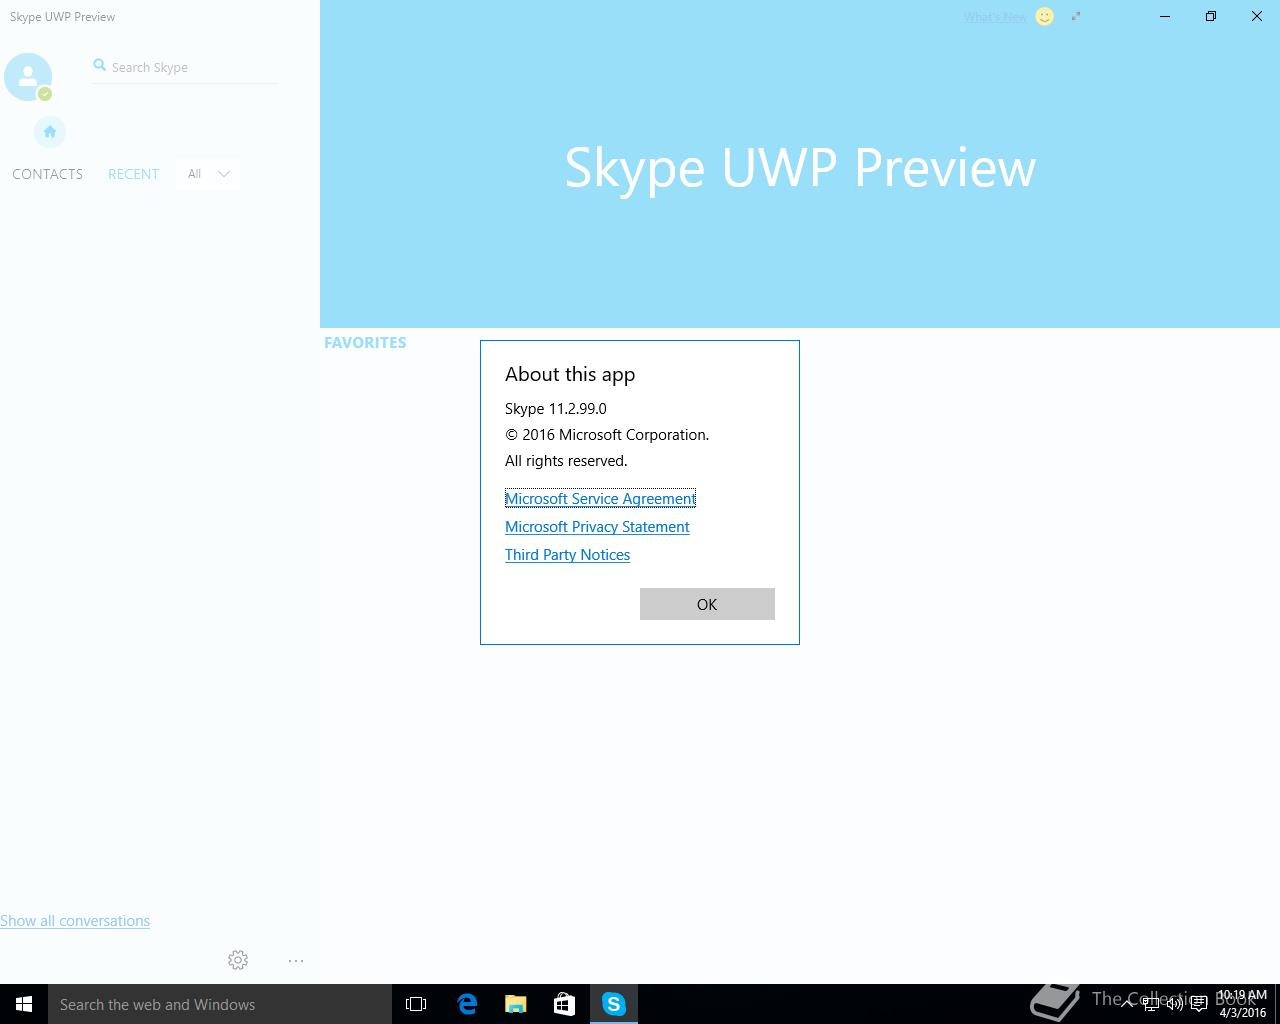
Task: Open Task View in taskbar
Action: pyautogui.click(x=416, y=1004)
